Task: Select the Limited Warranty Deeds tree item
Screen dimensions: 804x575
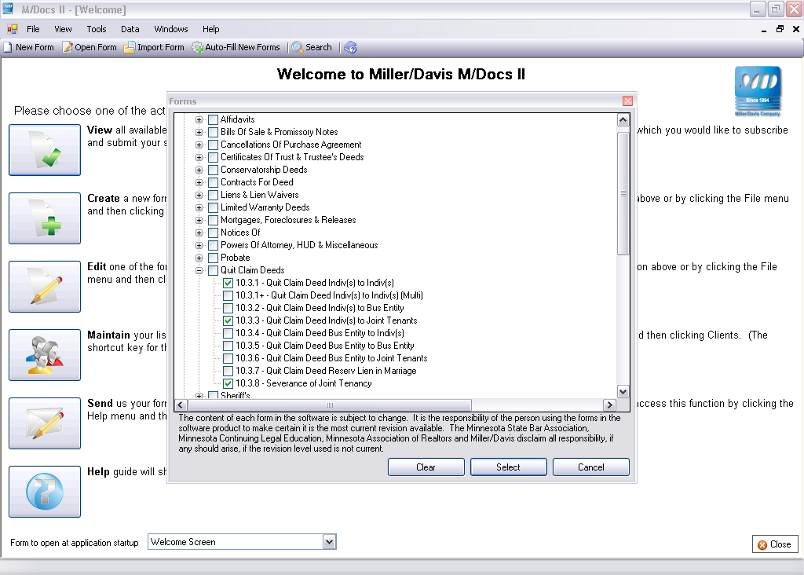Action: click(x=265, y=207)
